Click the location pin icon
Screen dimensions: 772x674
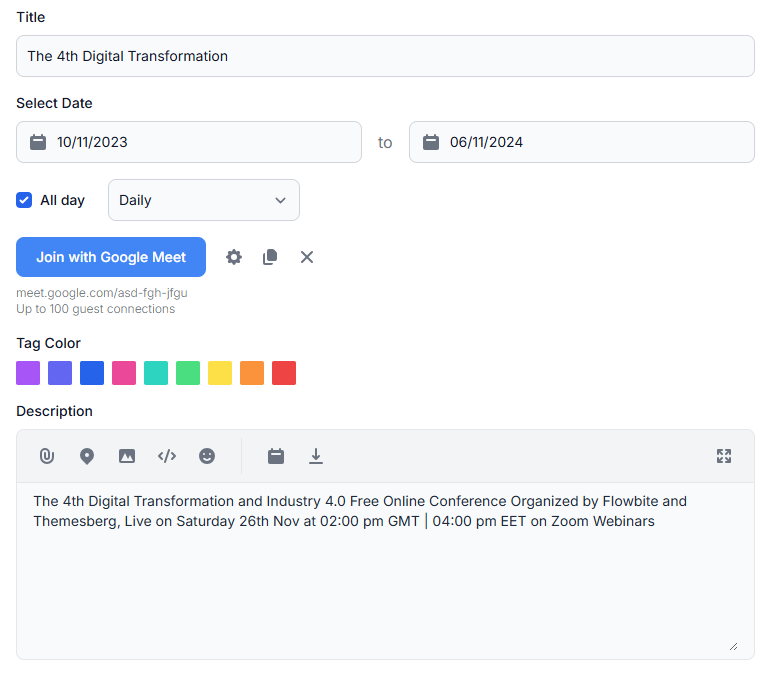(x=87, y=456)
